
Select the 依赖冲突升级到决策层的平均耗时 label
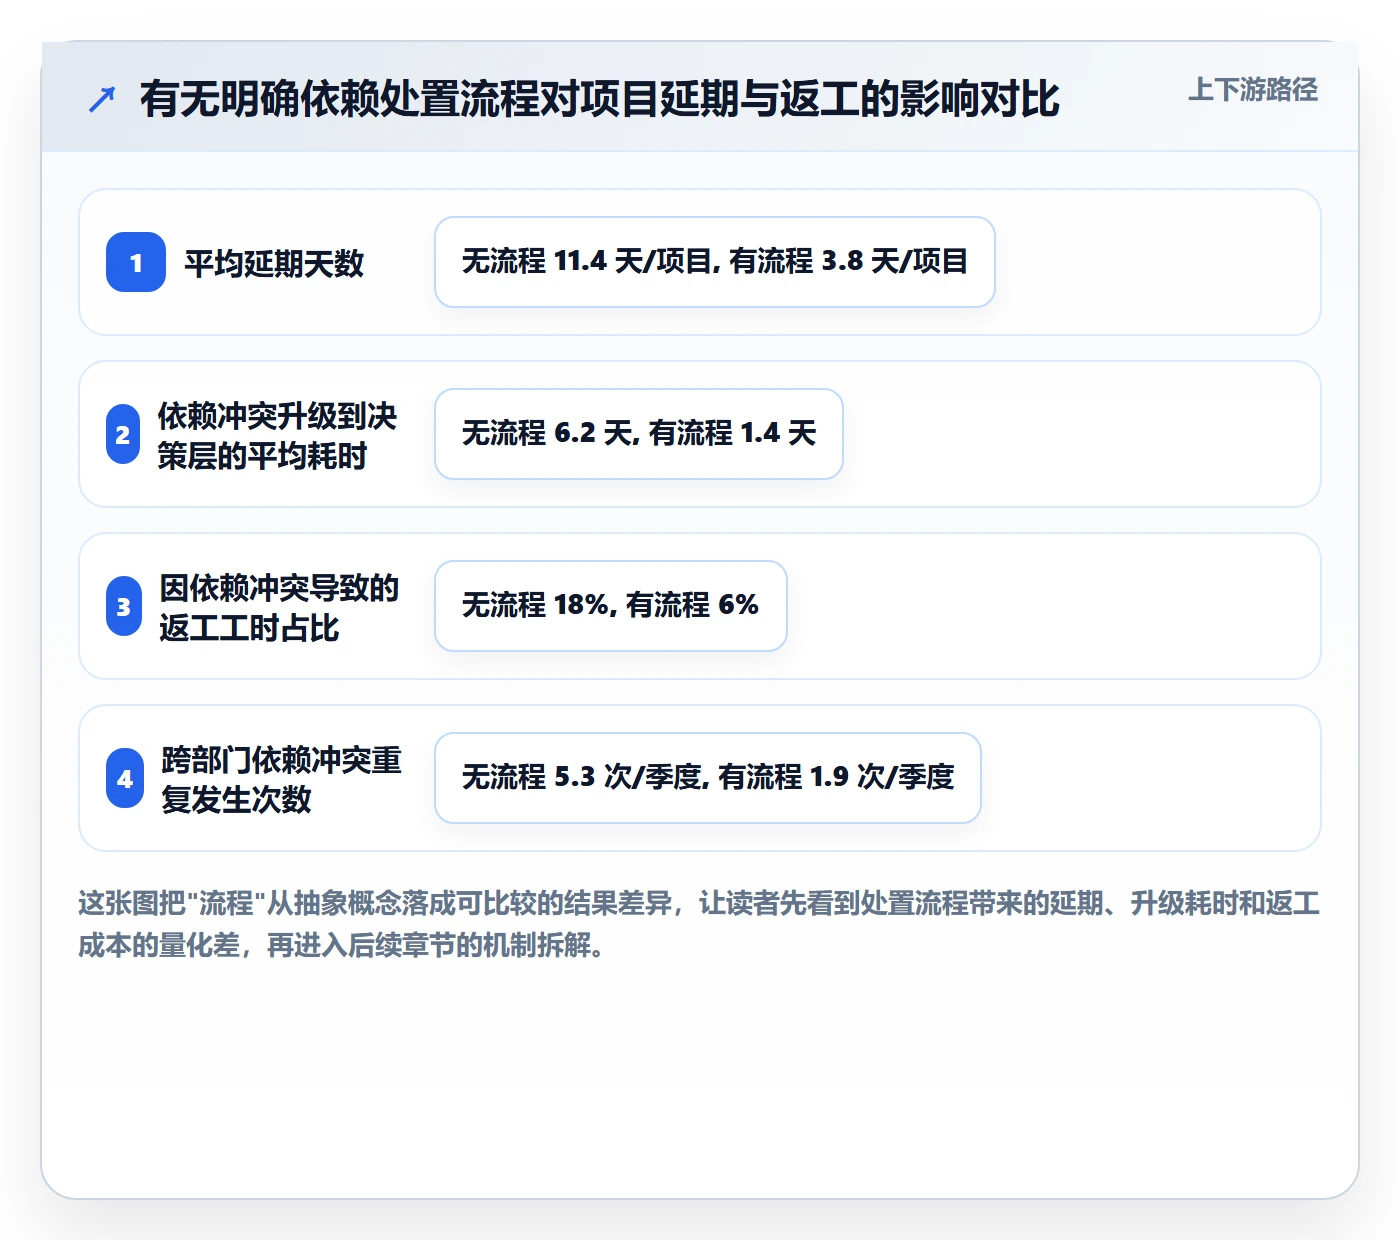[x=277, y=435]
